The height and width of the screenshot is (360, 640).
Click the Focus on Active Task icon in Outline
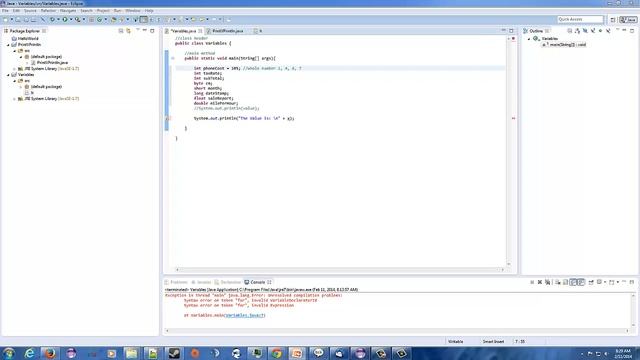coord(570,31)
